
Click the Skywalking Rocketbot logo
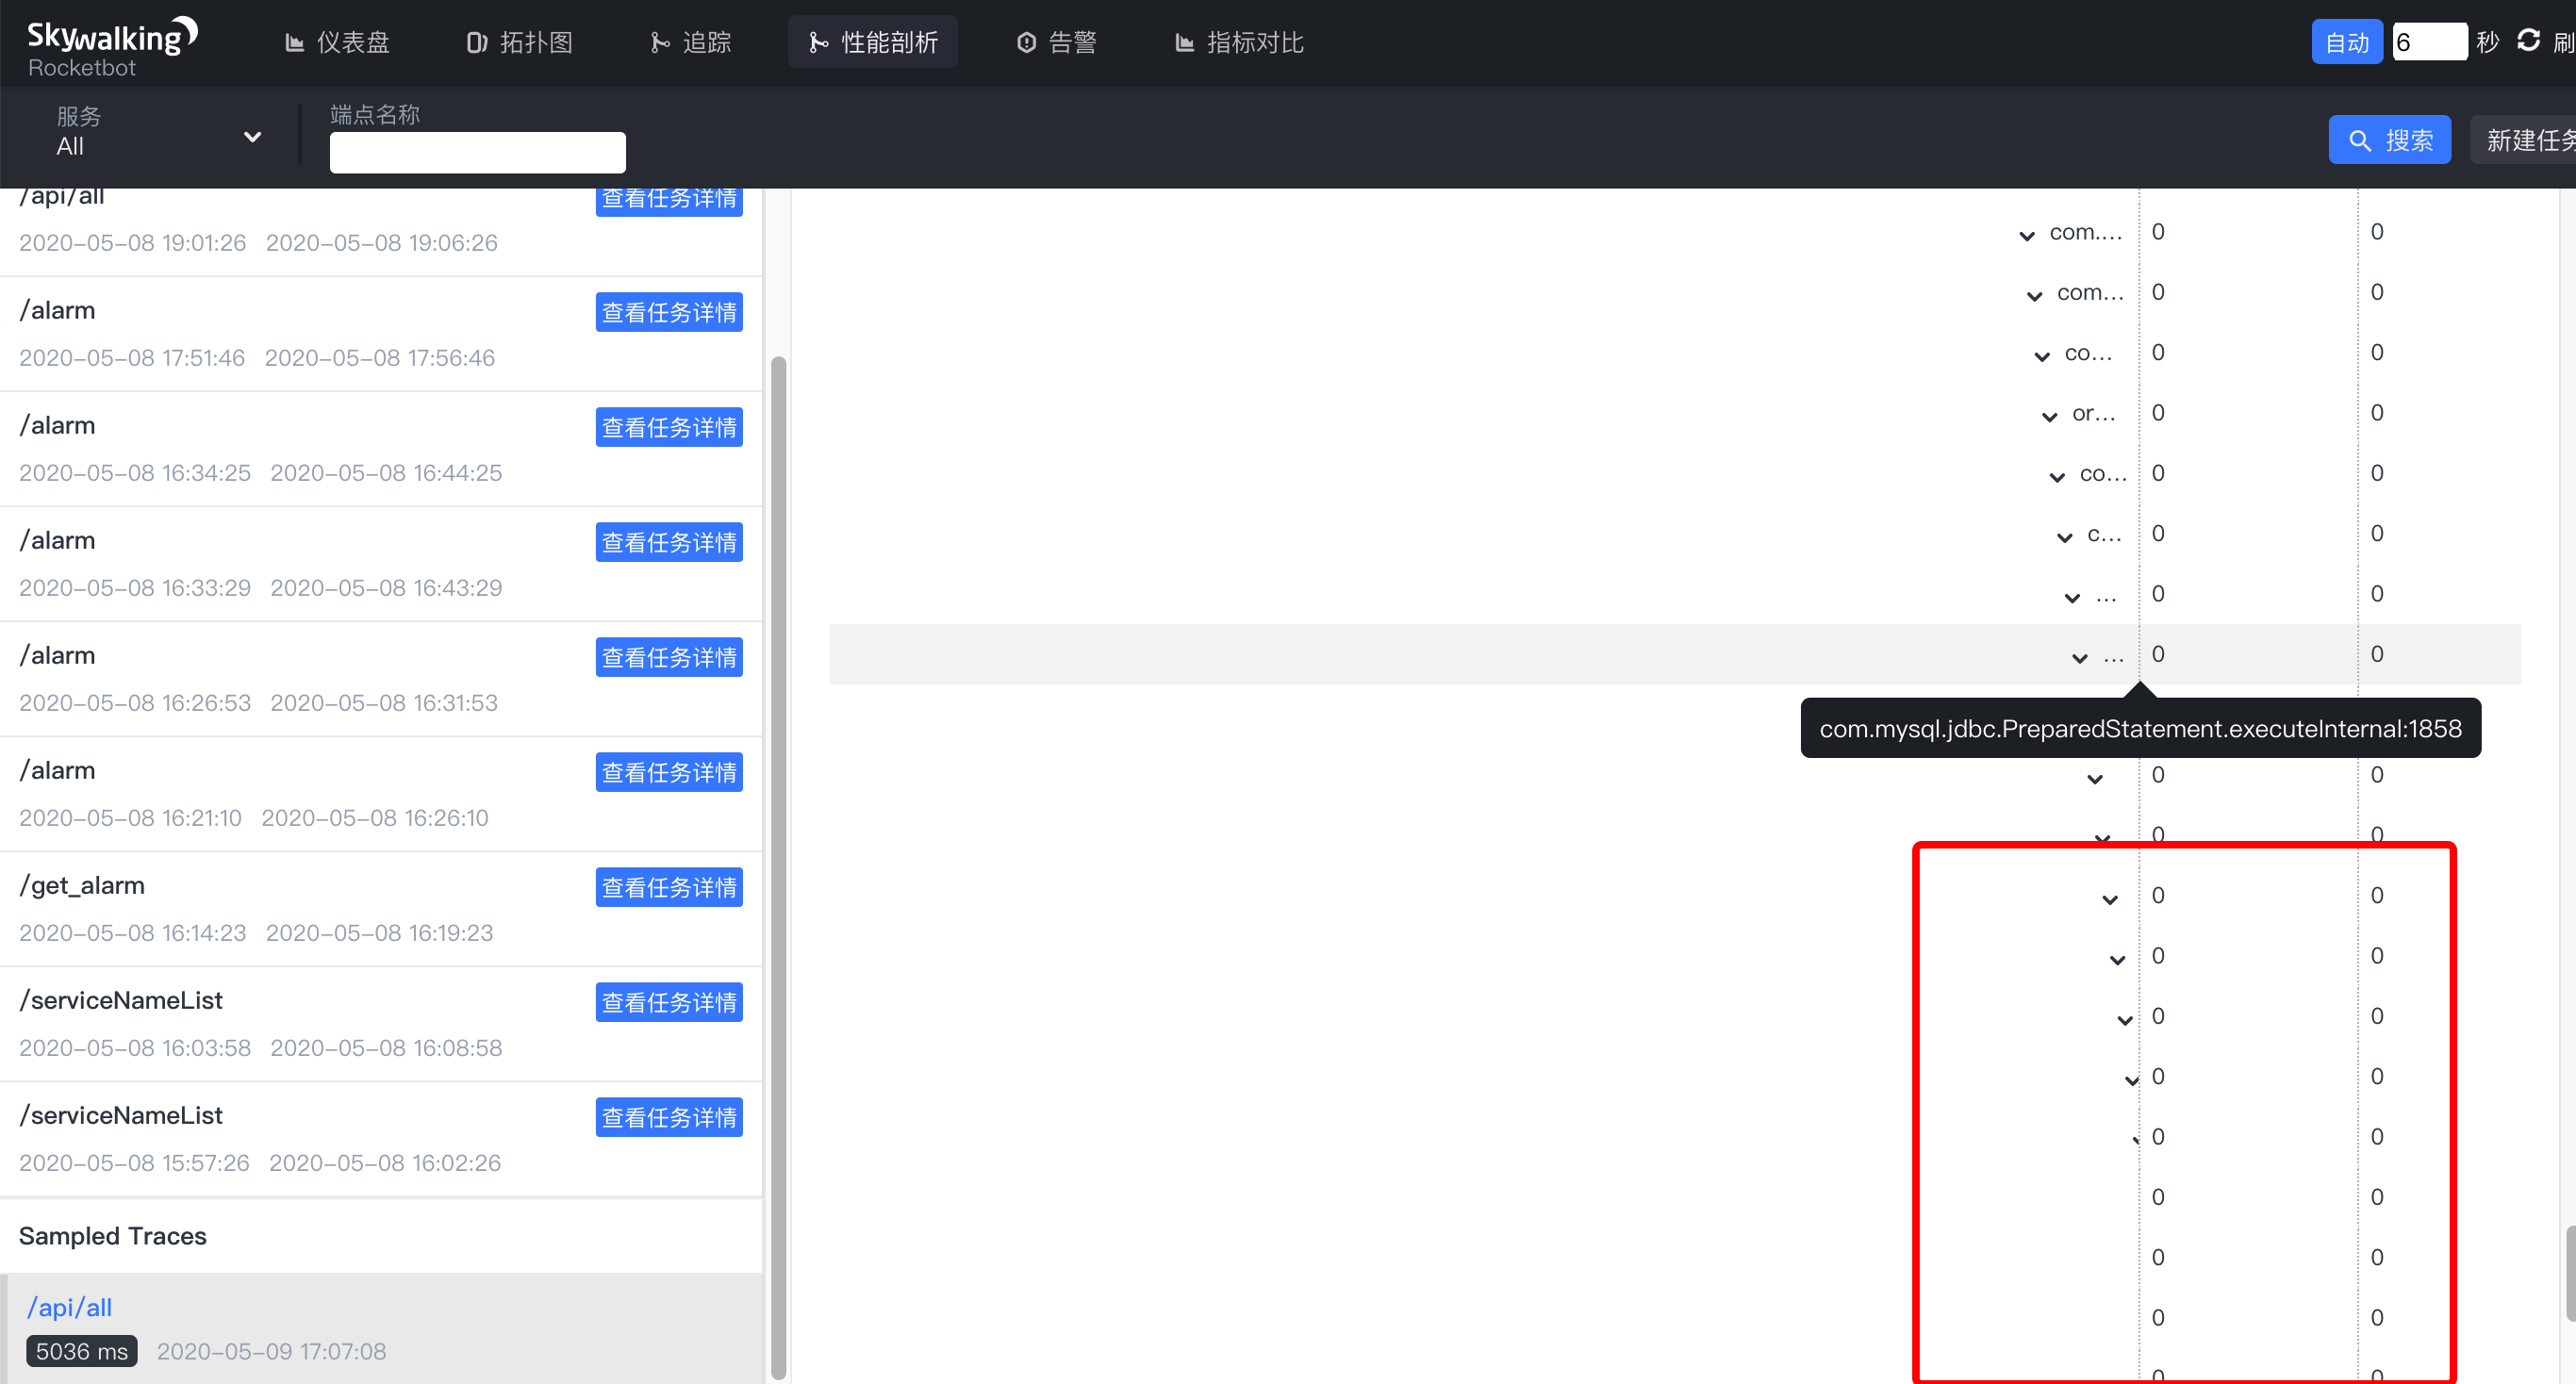112,47
